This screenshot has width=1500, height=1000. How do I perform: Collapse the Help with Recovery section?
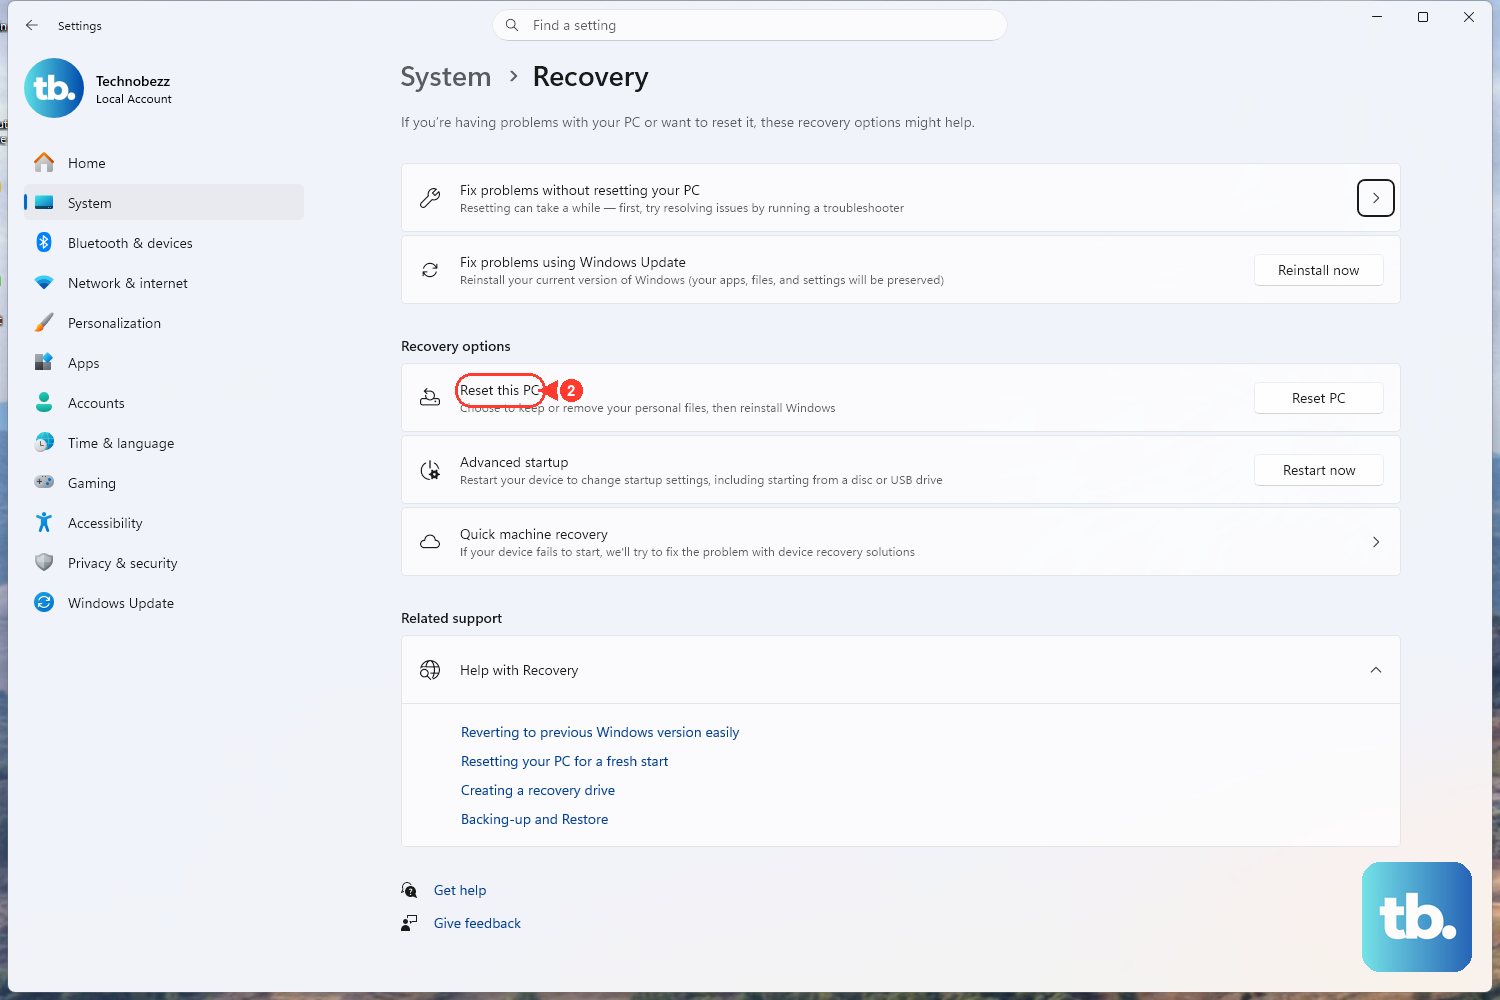(1376, 670)
